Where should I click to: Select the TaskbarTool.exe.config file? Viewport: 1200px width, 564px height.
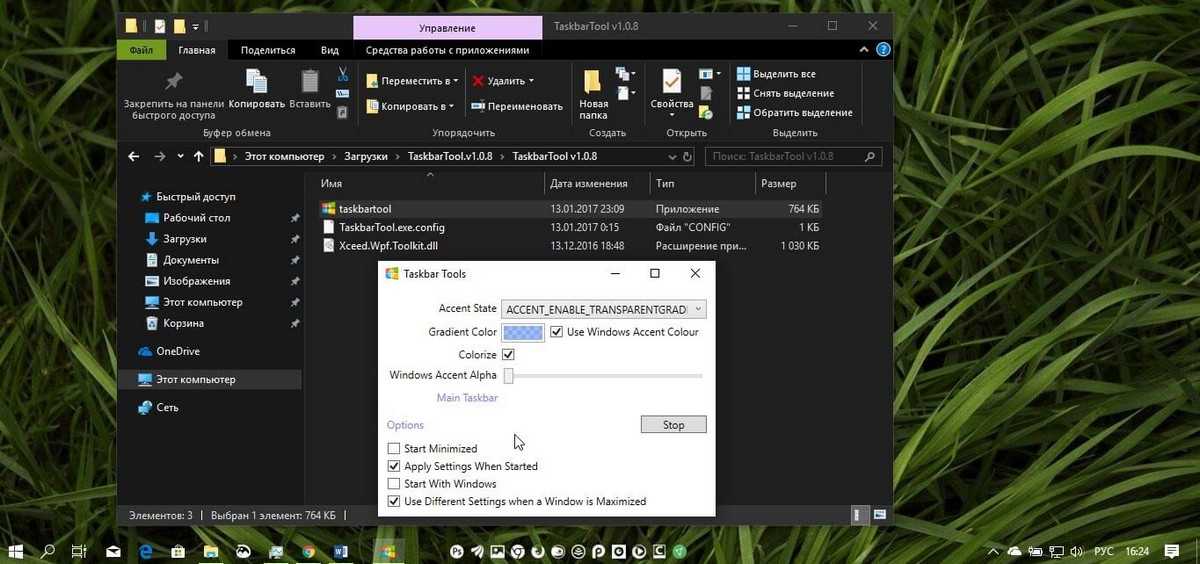click(x=391, y=227)
